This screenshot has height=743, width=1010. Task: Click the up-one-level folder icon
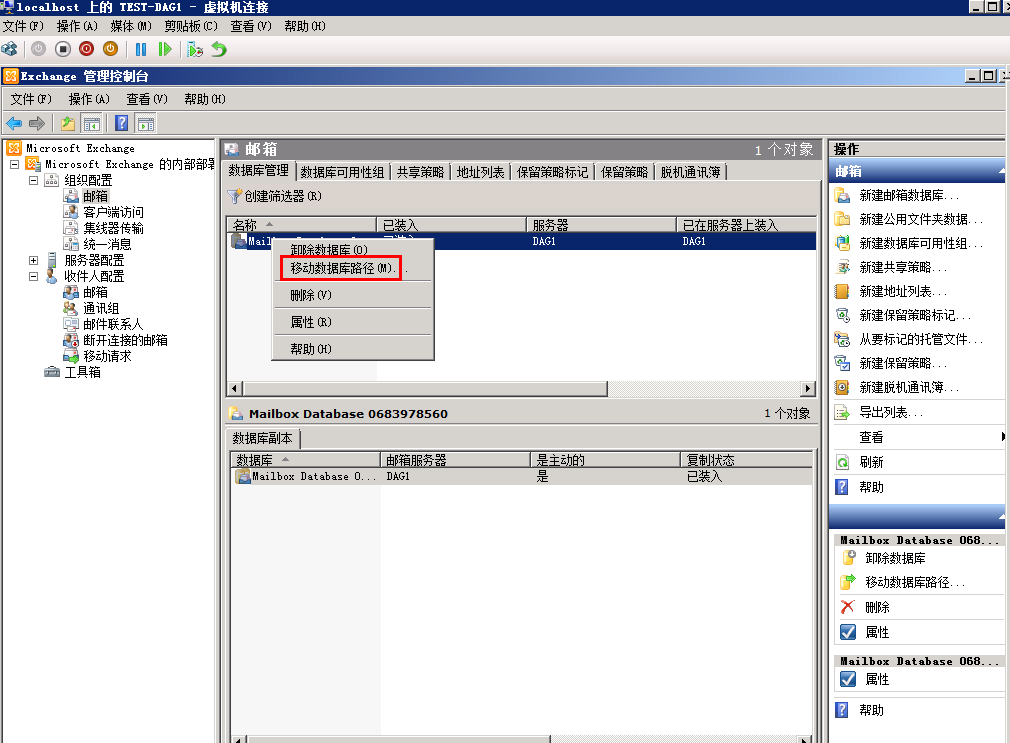point(68,123)
